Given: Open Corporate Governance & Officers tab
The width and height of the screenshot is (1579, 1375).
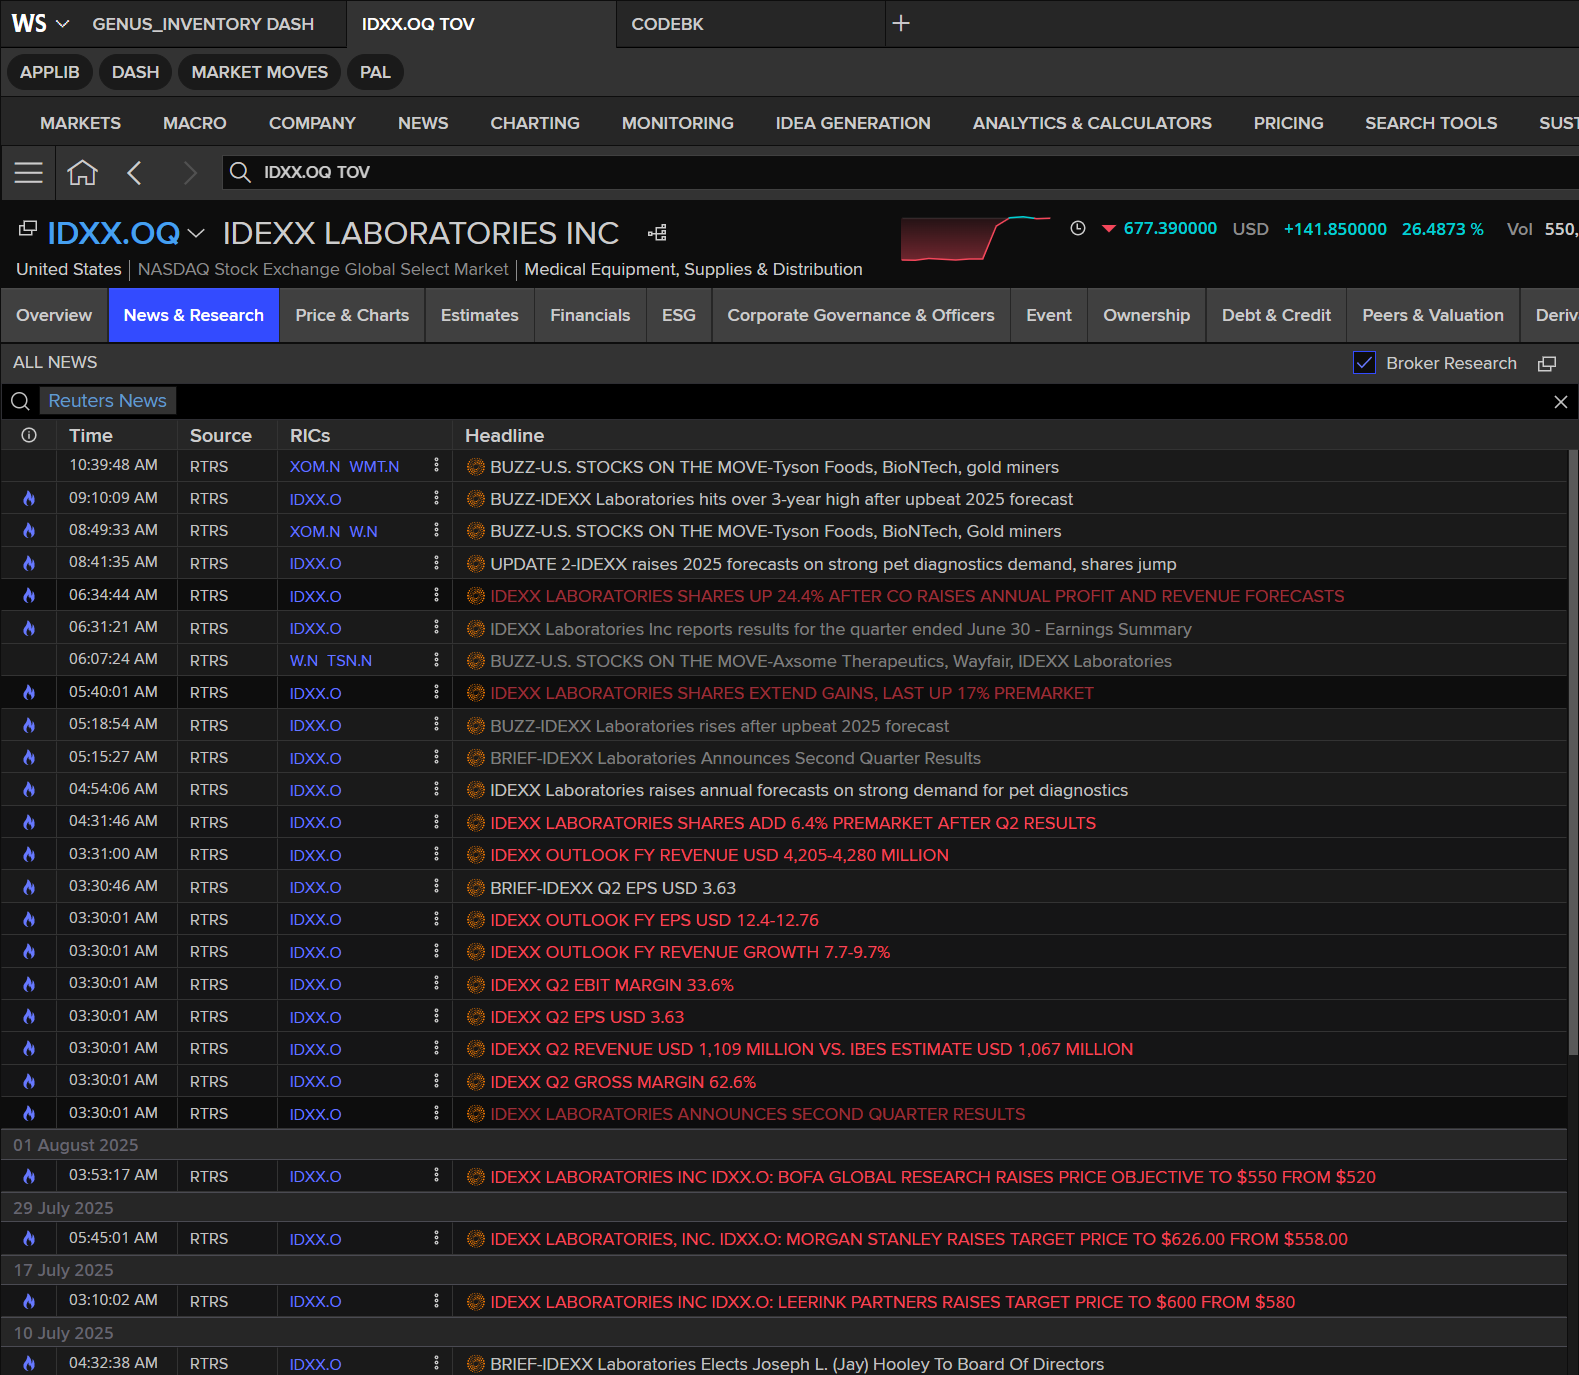Looking at the screenshot, I should 861,315.
